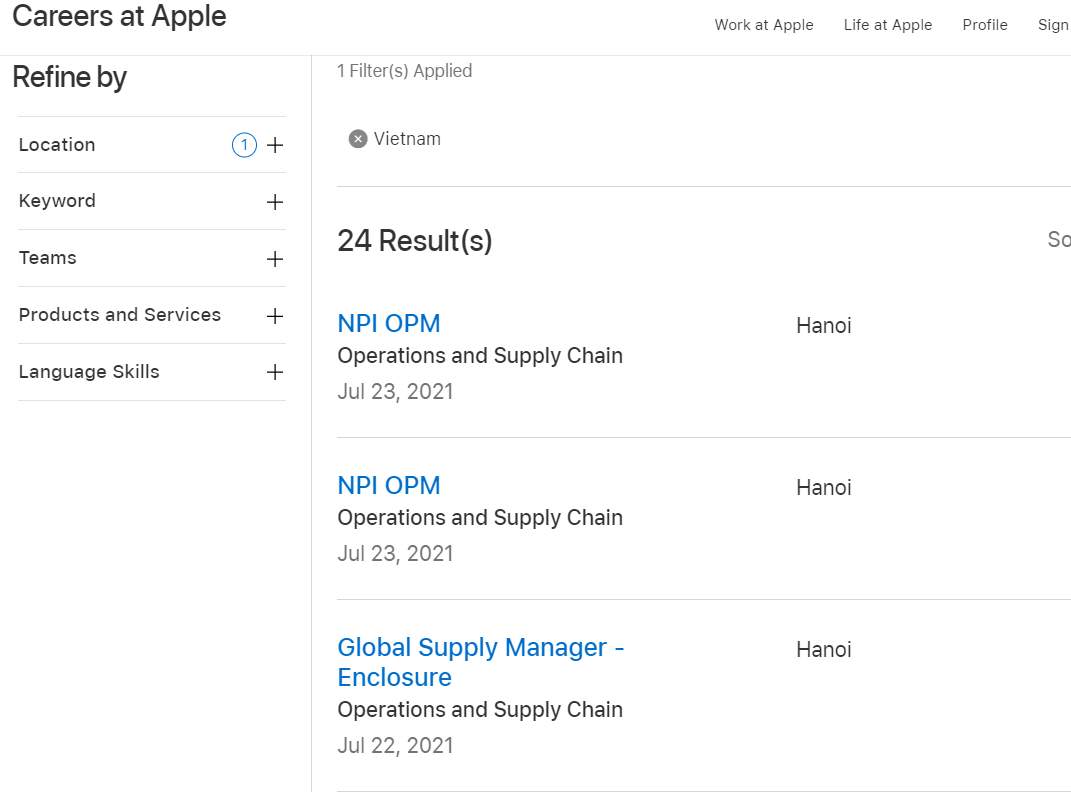Expand Teams filters with the plus icon

[275, 258]
